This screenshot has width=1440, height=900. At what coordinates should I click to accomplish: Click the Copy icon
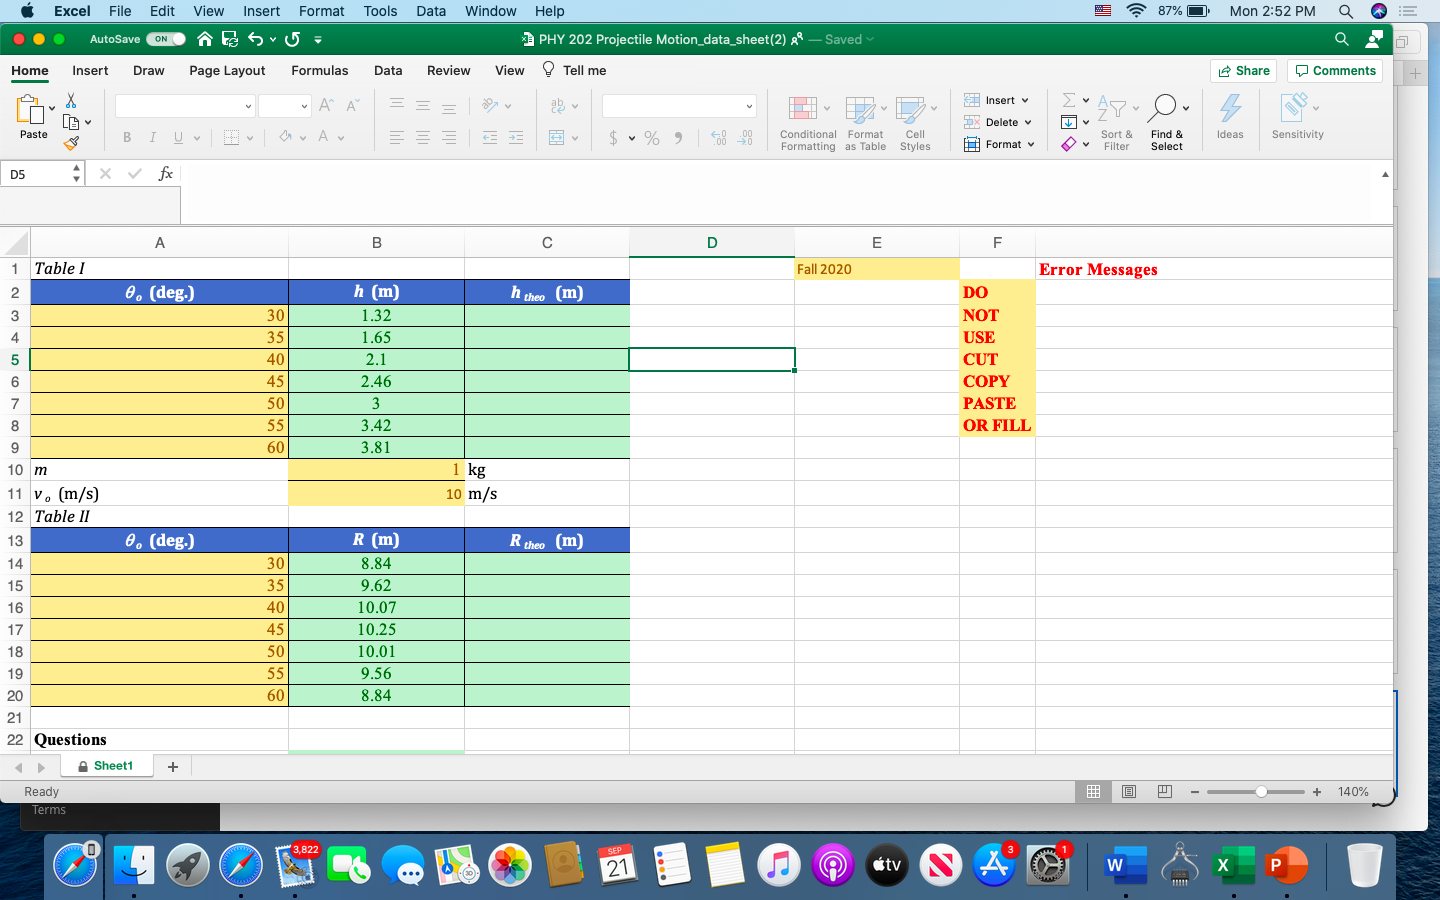coord(72,122)
